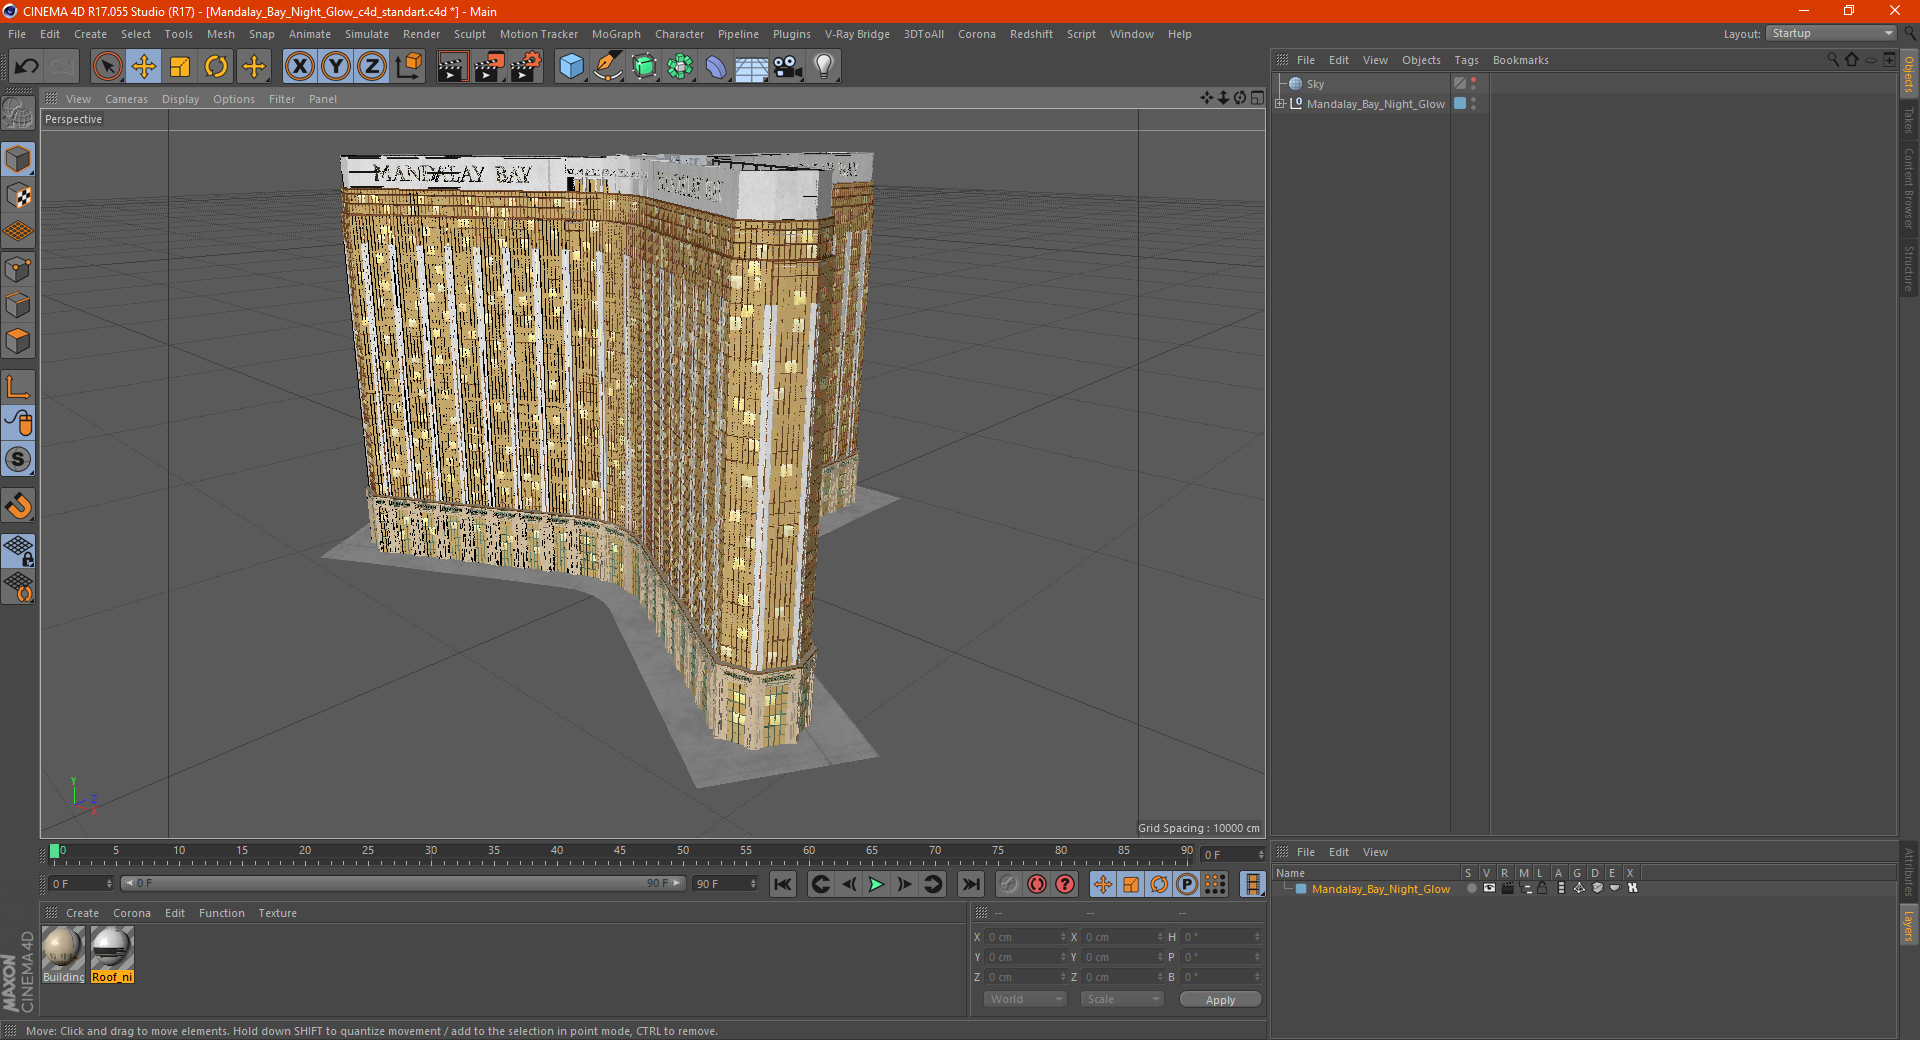Select Points mode in left sidebar
Image resolution: width=1920 pixels, height=1040 pixels.
click(x=18, y=269)
